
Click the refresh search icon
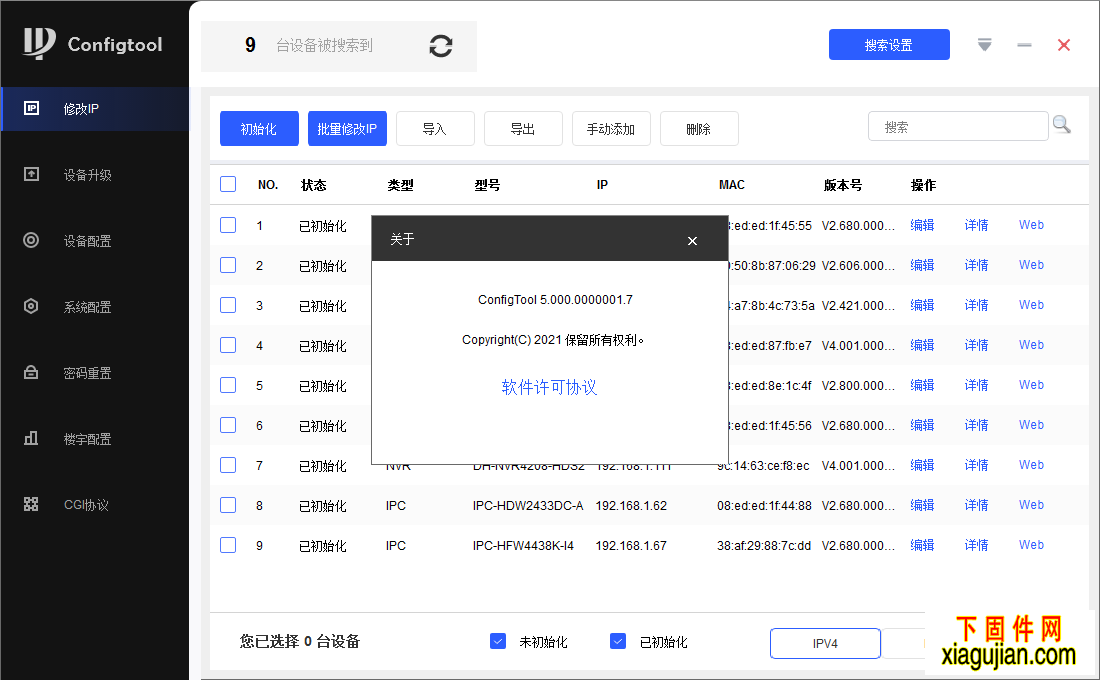click(x=441, y=46)
